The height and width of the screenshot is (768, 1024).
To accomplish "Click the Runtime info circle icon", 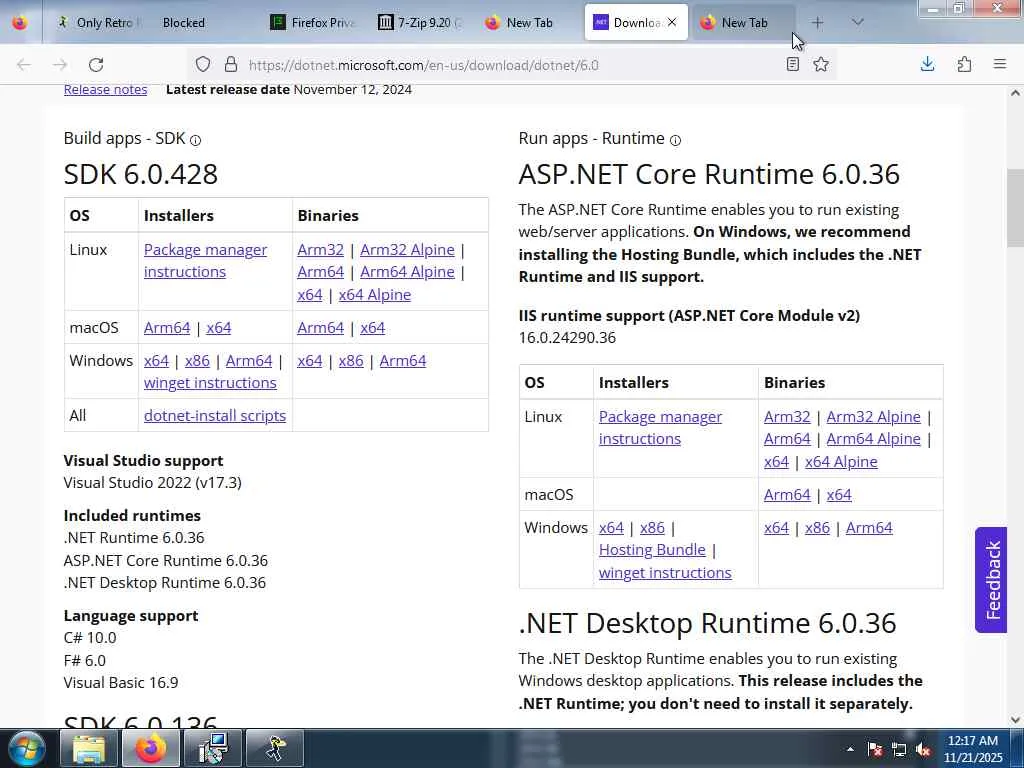I will click(x=675, y=140).
